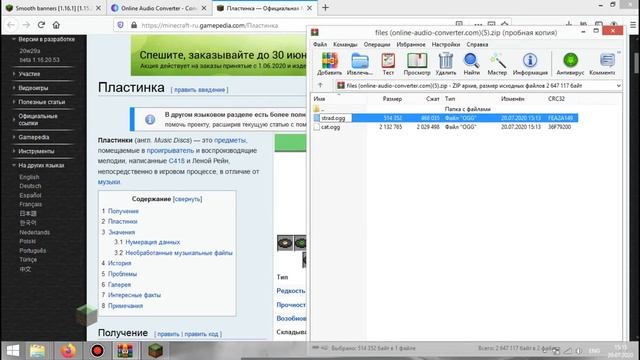
Task: Open the Мастер (Wizard) wand icon
Action: 497,64
